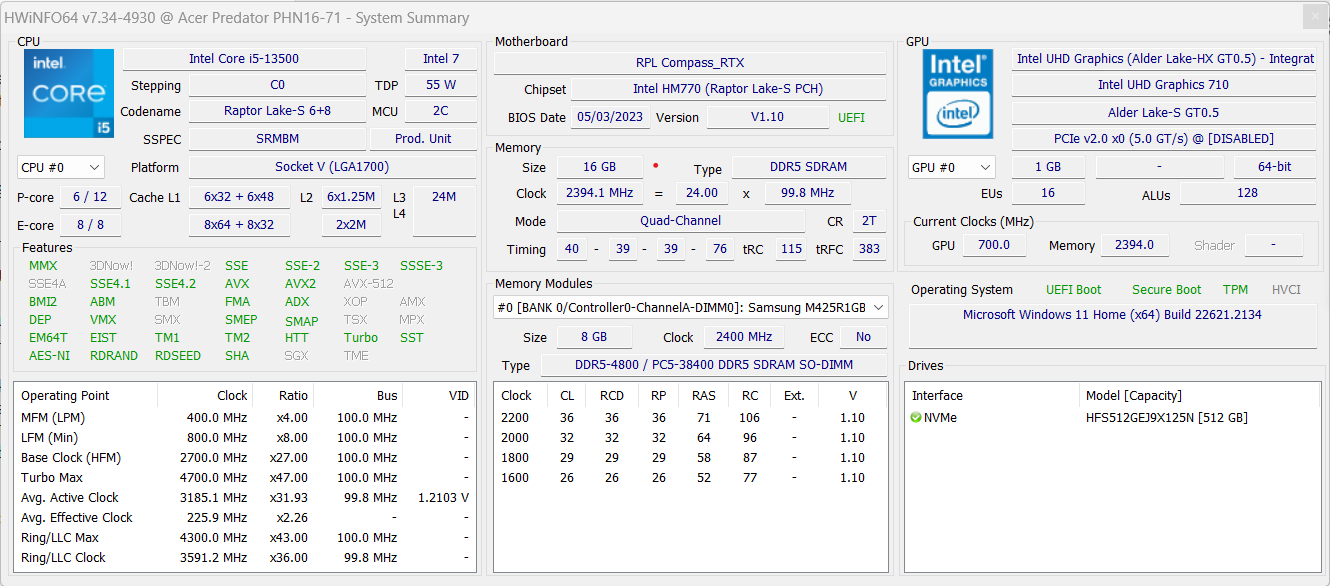Click the Intel HM770 chipset field

[x=728, y=89]
